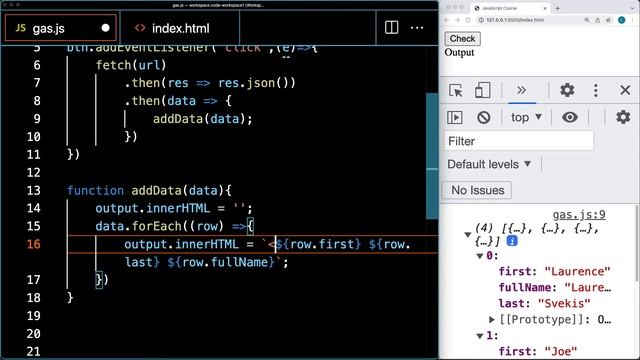Select the fullName property row in the console
Screen dimensions: 640x360
pyautogui.click(x=555, y=288)
